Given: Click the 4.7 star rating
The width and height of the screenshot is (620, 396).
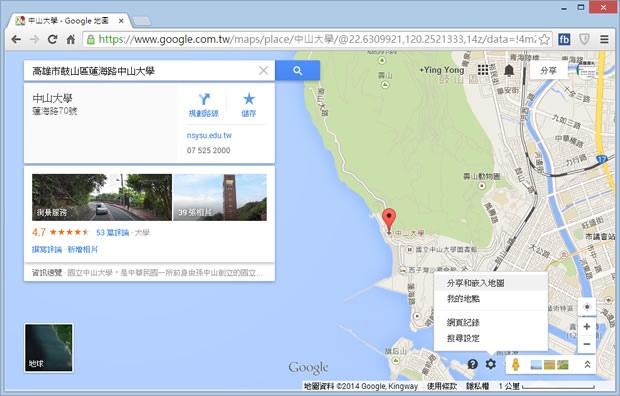Looking at the screenshot, I should [x=60, y=232].
